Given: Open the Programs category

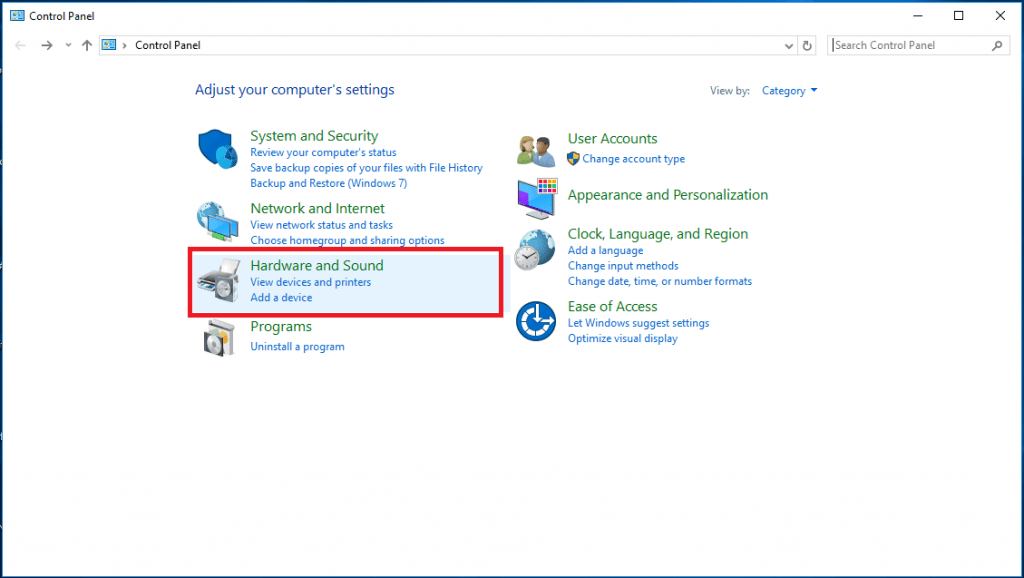Looking at the screenshot, I should pyautogui.click(x=281, y=327).
